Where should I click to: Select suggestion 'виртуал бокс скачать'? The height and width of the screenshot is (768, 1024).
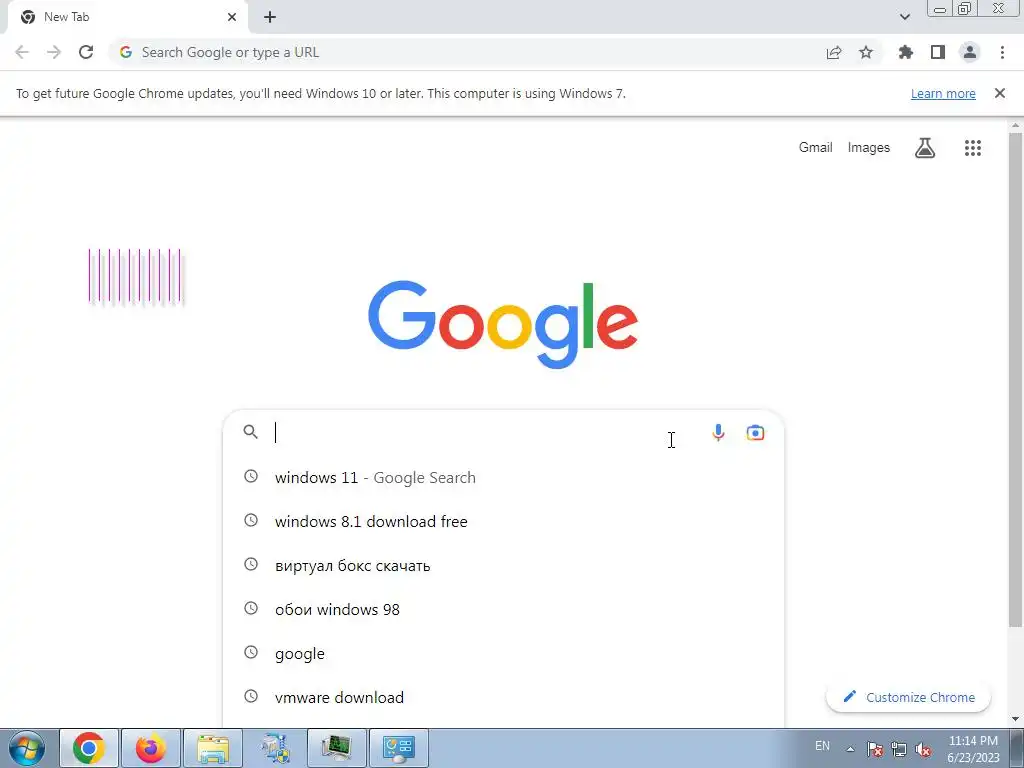[x=504, y=566]
